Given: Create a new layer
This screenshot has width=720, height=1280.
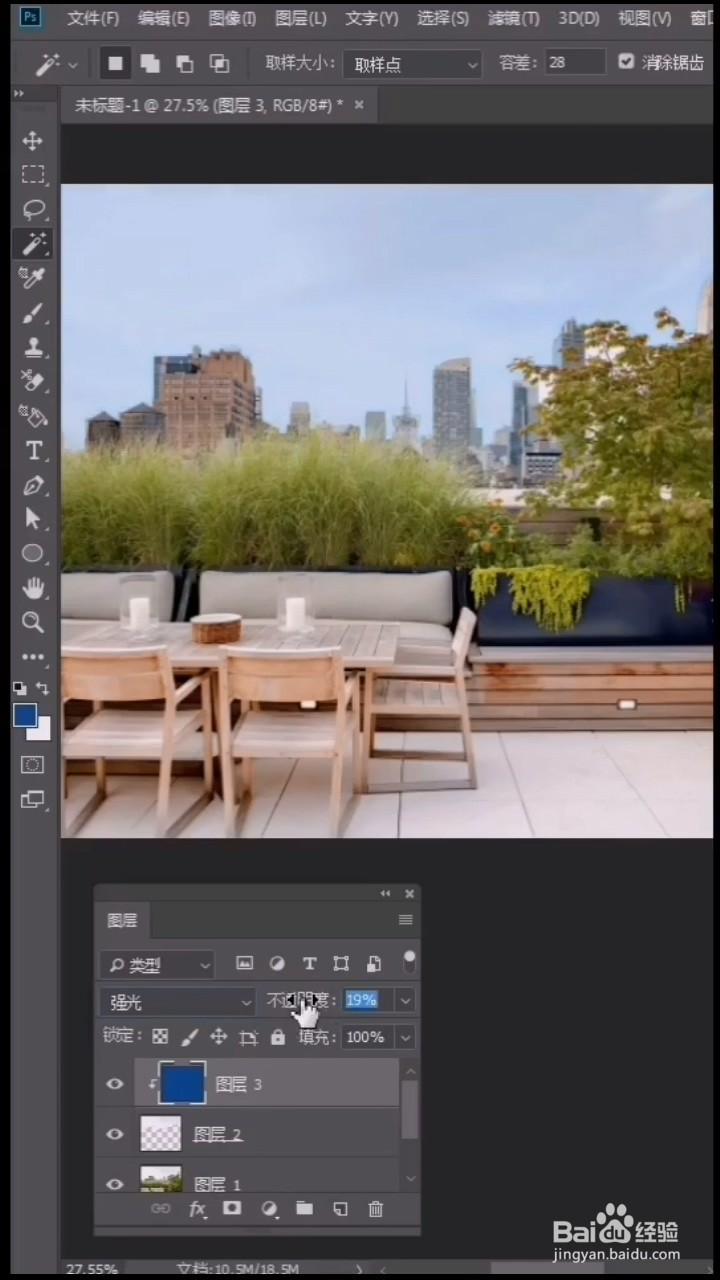Looking at the screenshot, I should coord(340,1209).
